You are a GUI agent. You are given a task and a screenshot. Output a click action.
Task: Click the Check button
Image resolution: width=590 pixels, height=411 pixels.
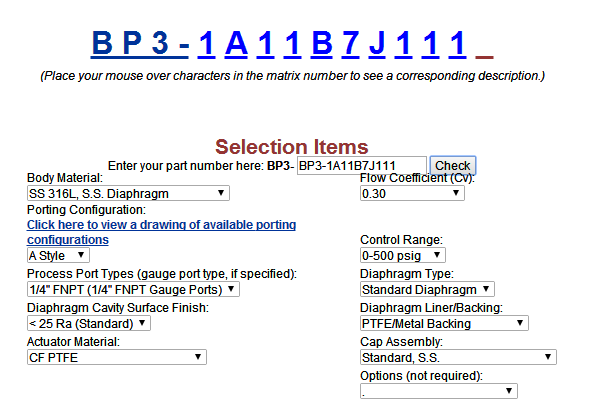[453, 166]
